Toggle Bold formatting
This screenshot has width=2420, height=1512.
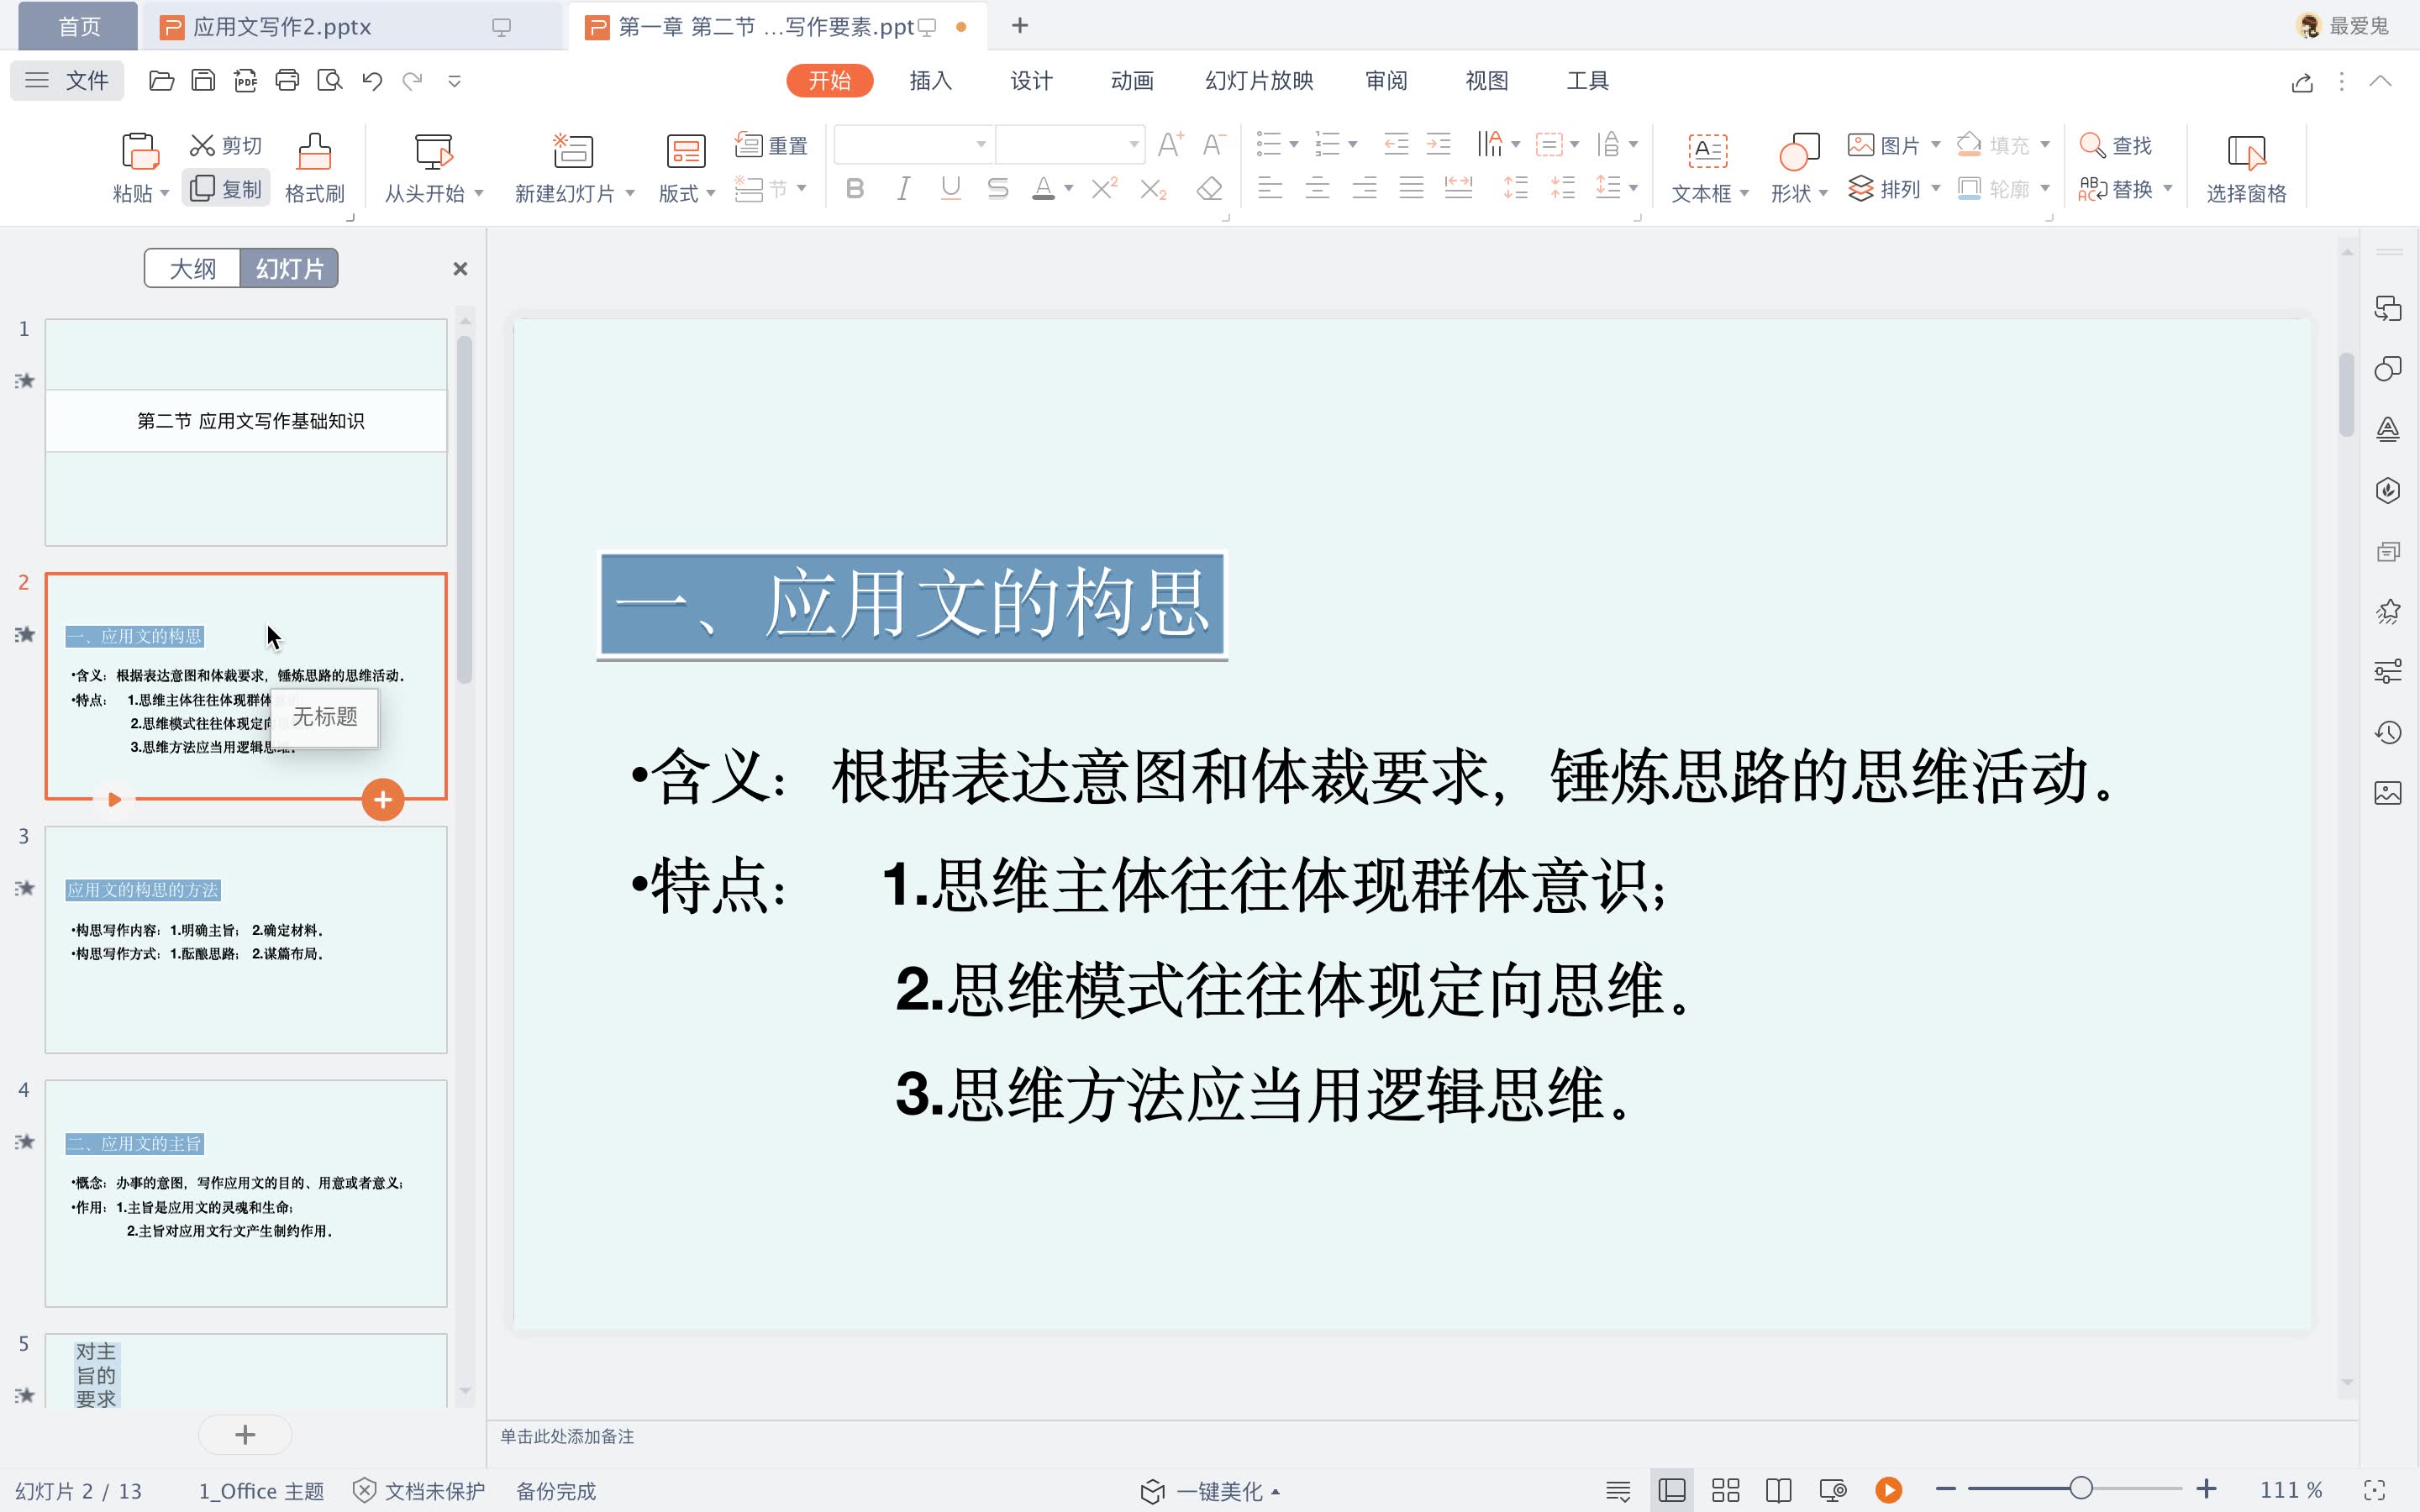[x=855, y=189]
